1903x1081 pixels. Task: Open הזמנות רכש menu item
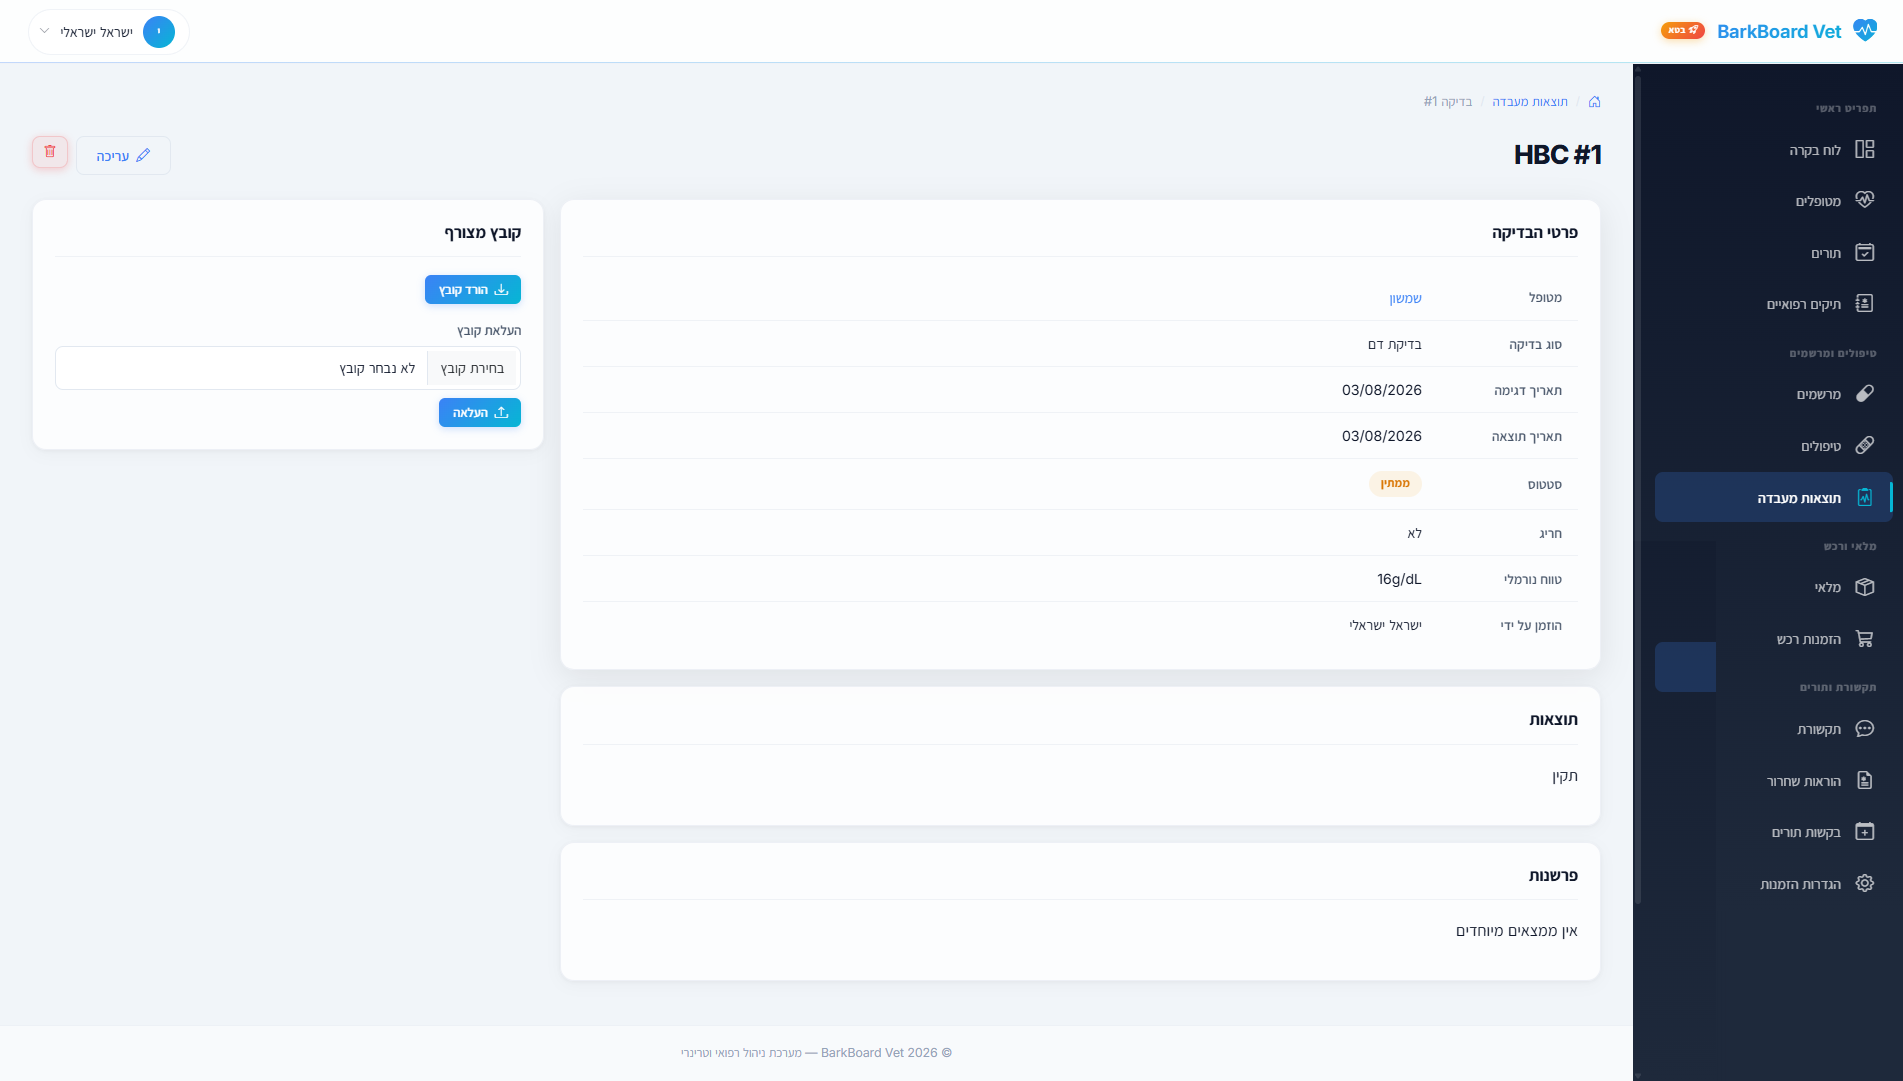pos(1774,639)
